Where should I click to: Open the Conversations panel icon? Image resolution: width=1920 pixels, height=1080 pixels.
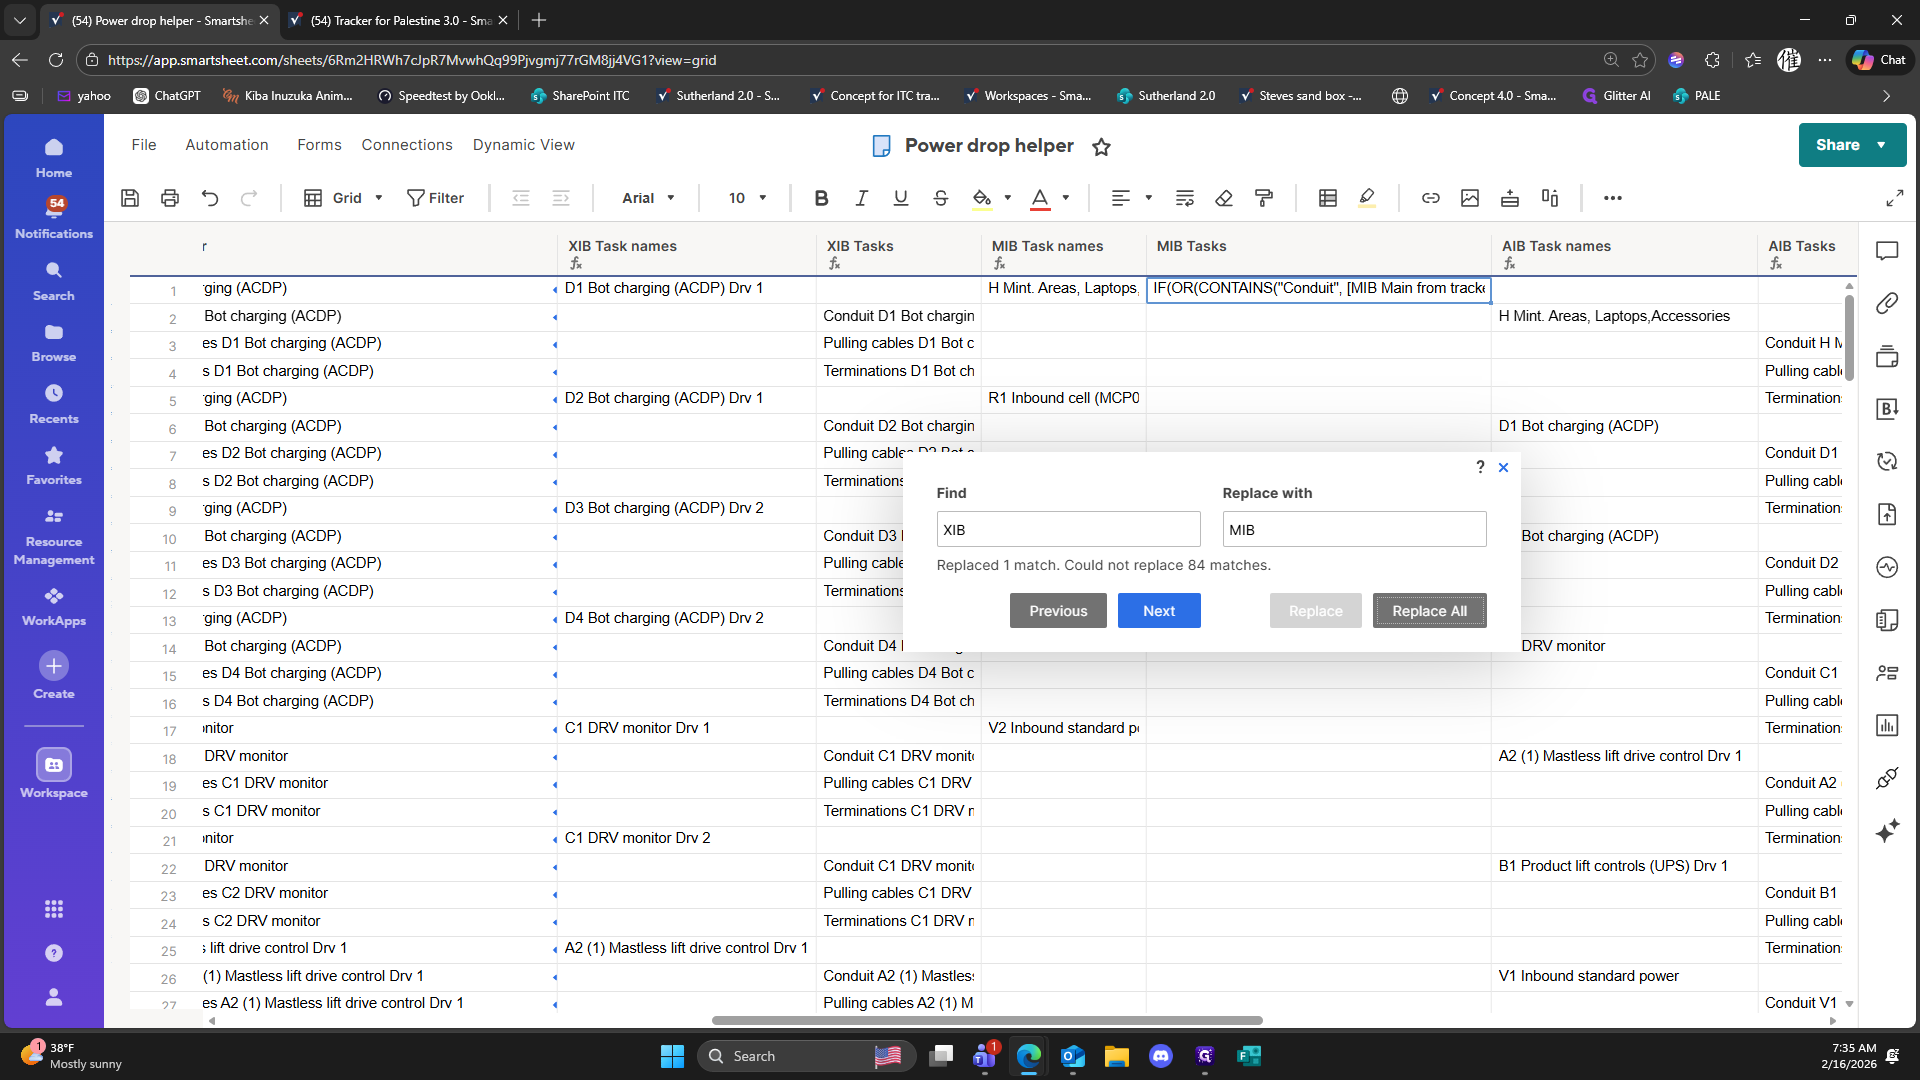pos(1887,251)
